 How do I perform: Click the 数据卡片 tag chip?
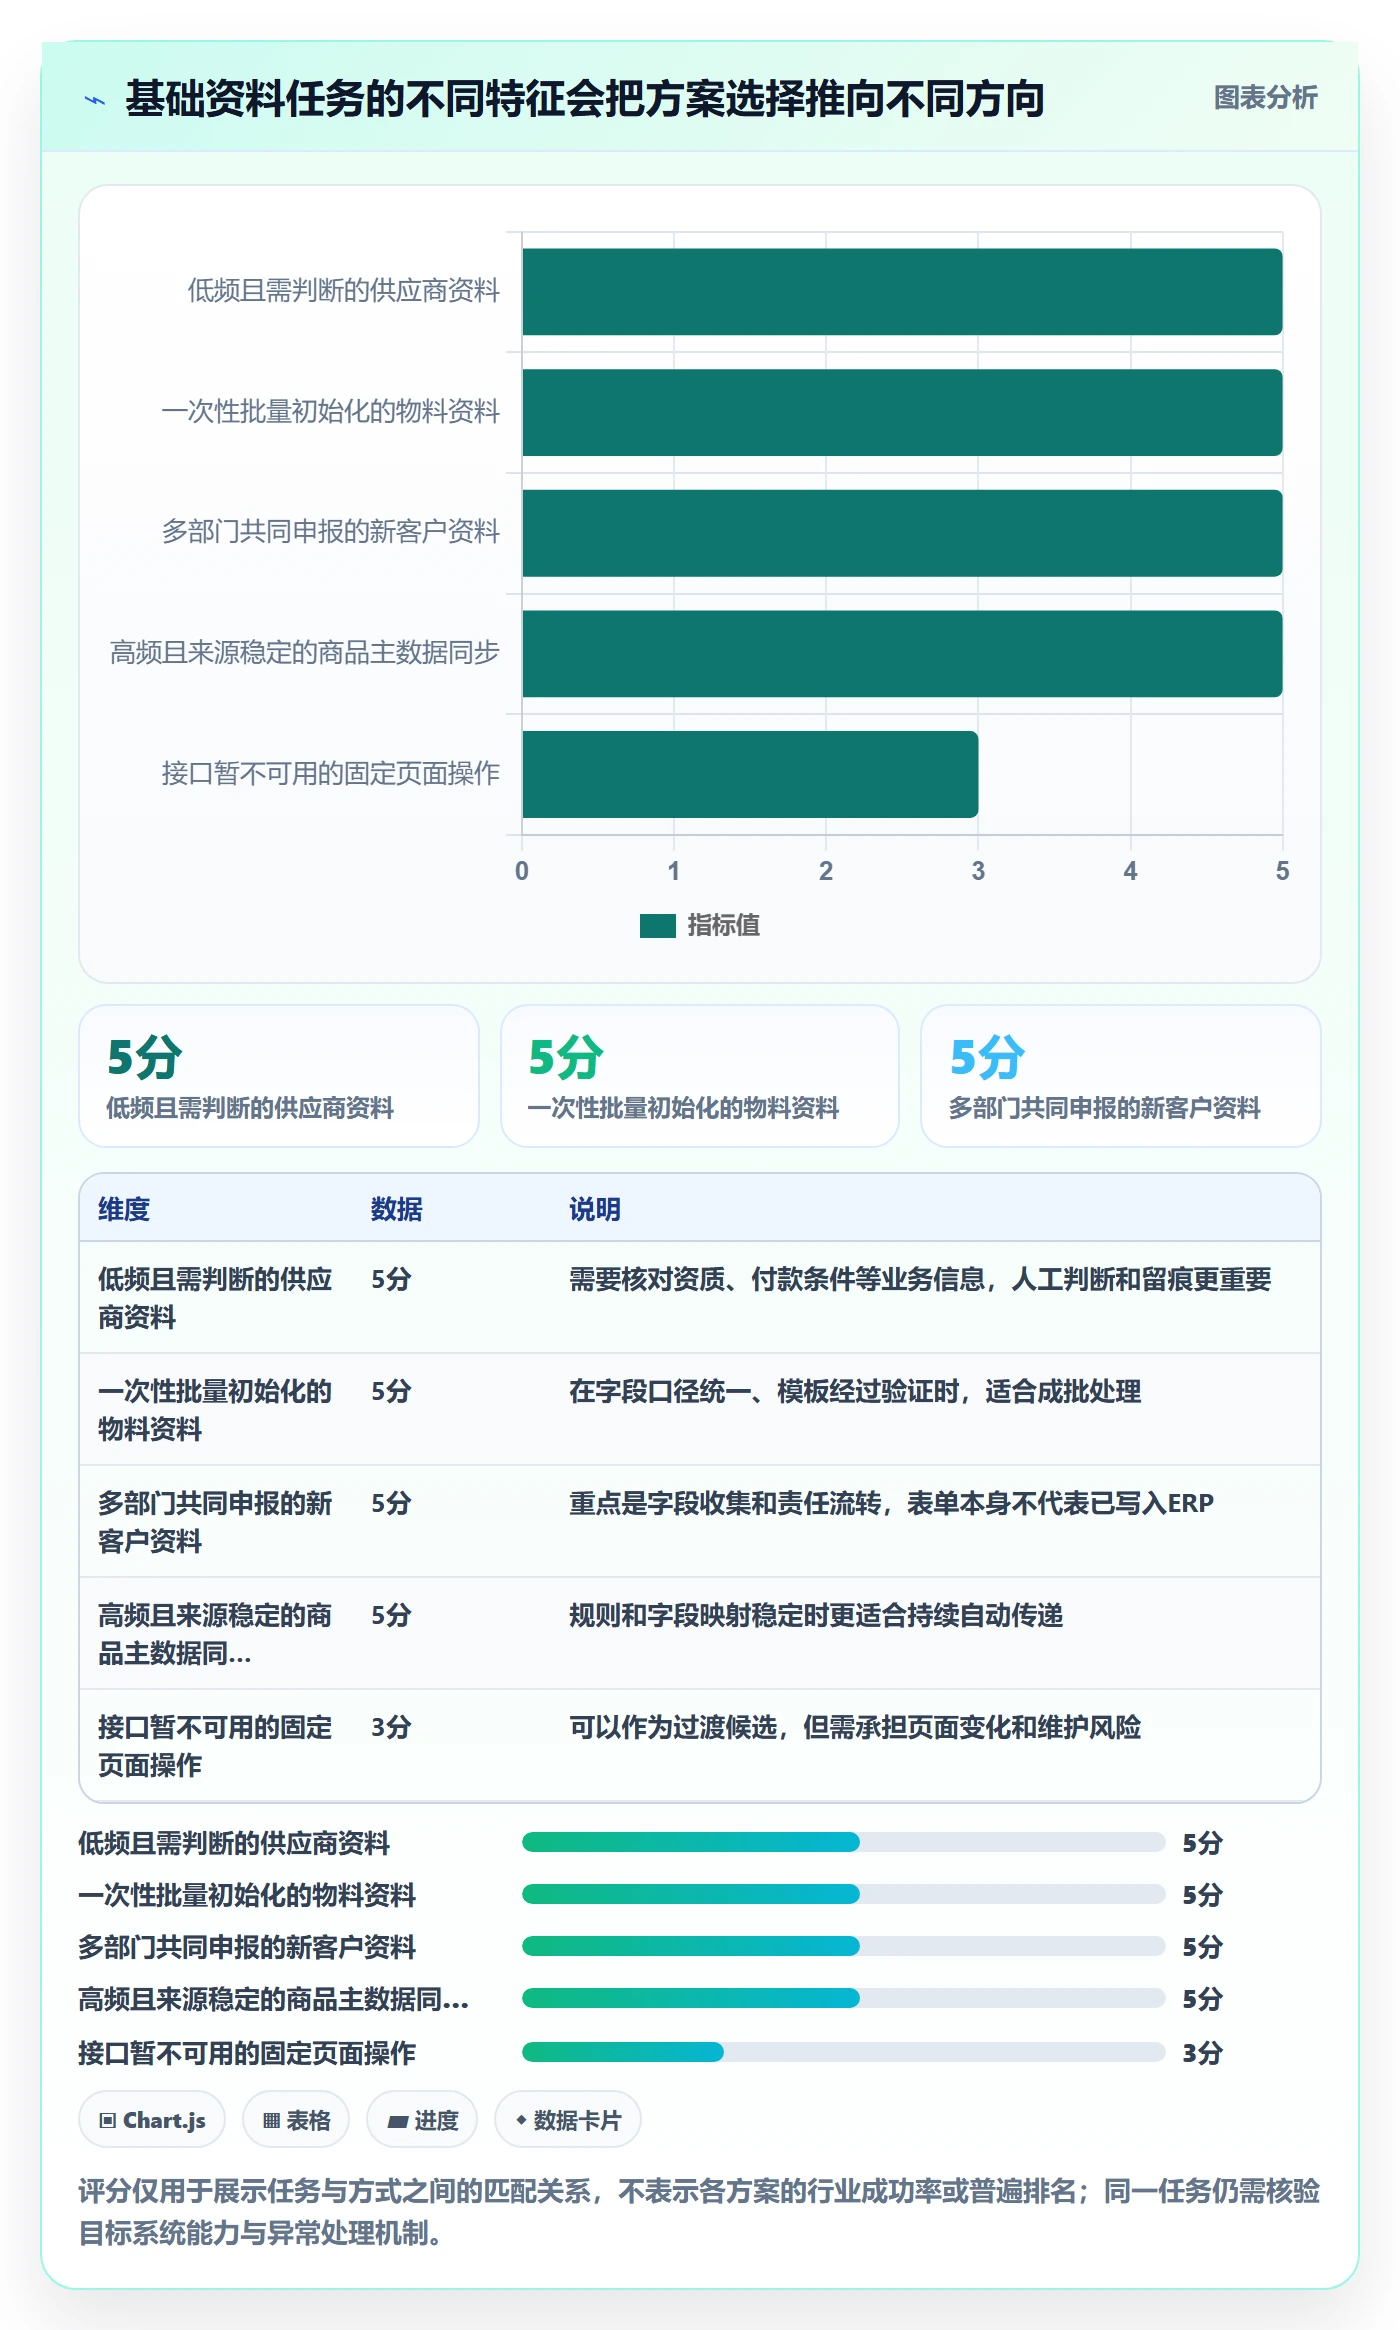coord(568,2120)
